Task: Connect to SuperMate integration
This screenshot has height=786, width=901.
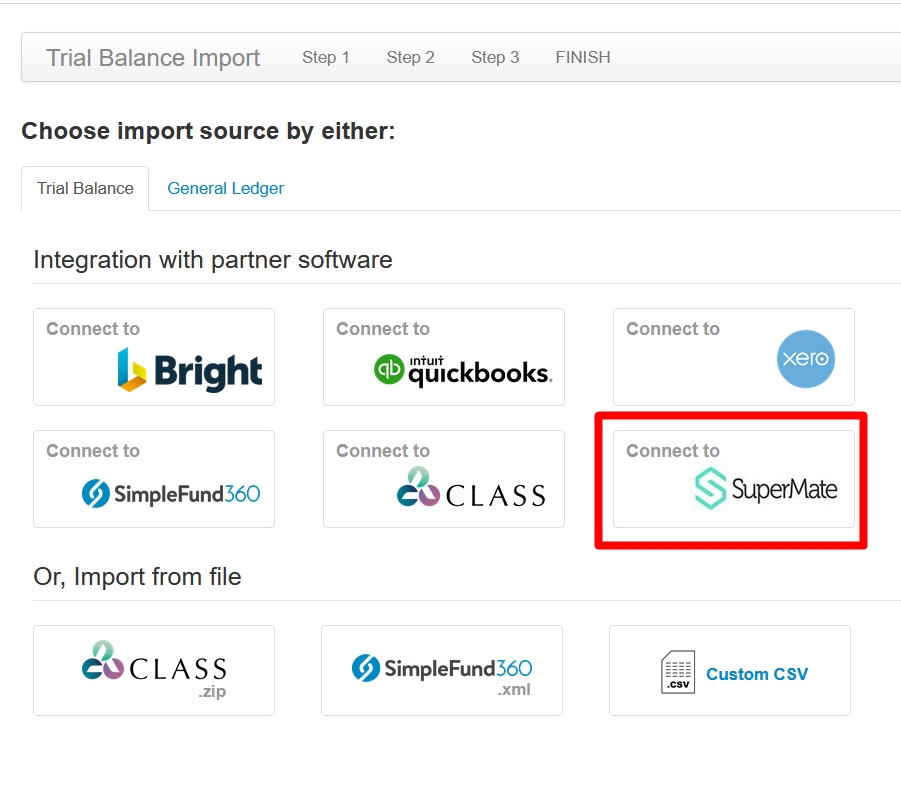Action: coord(734,479)
